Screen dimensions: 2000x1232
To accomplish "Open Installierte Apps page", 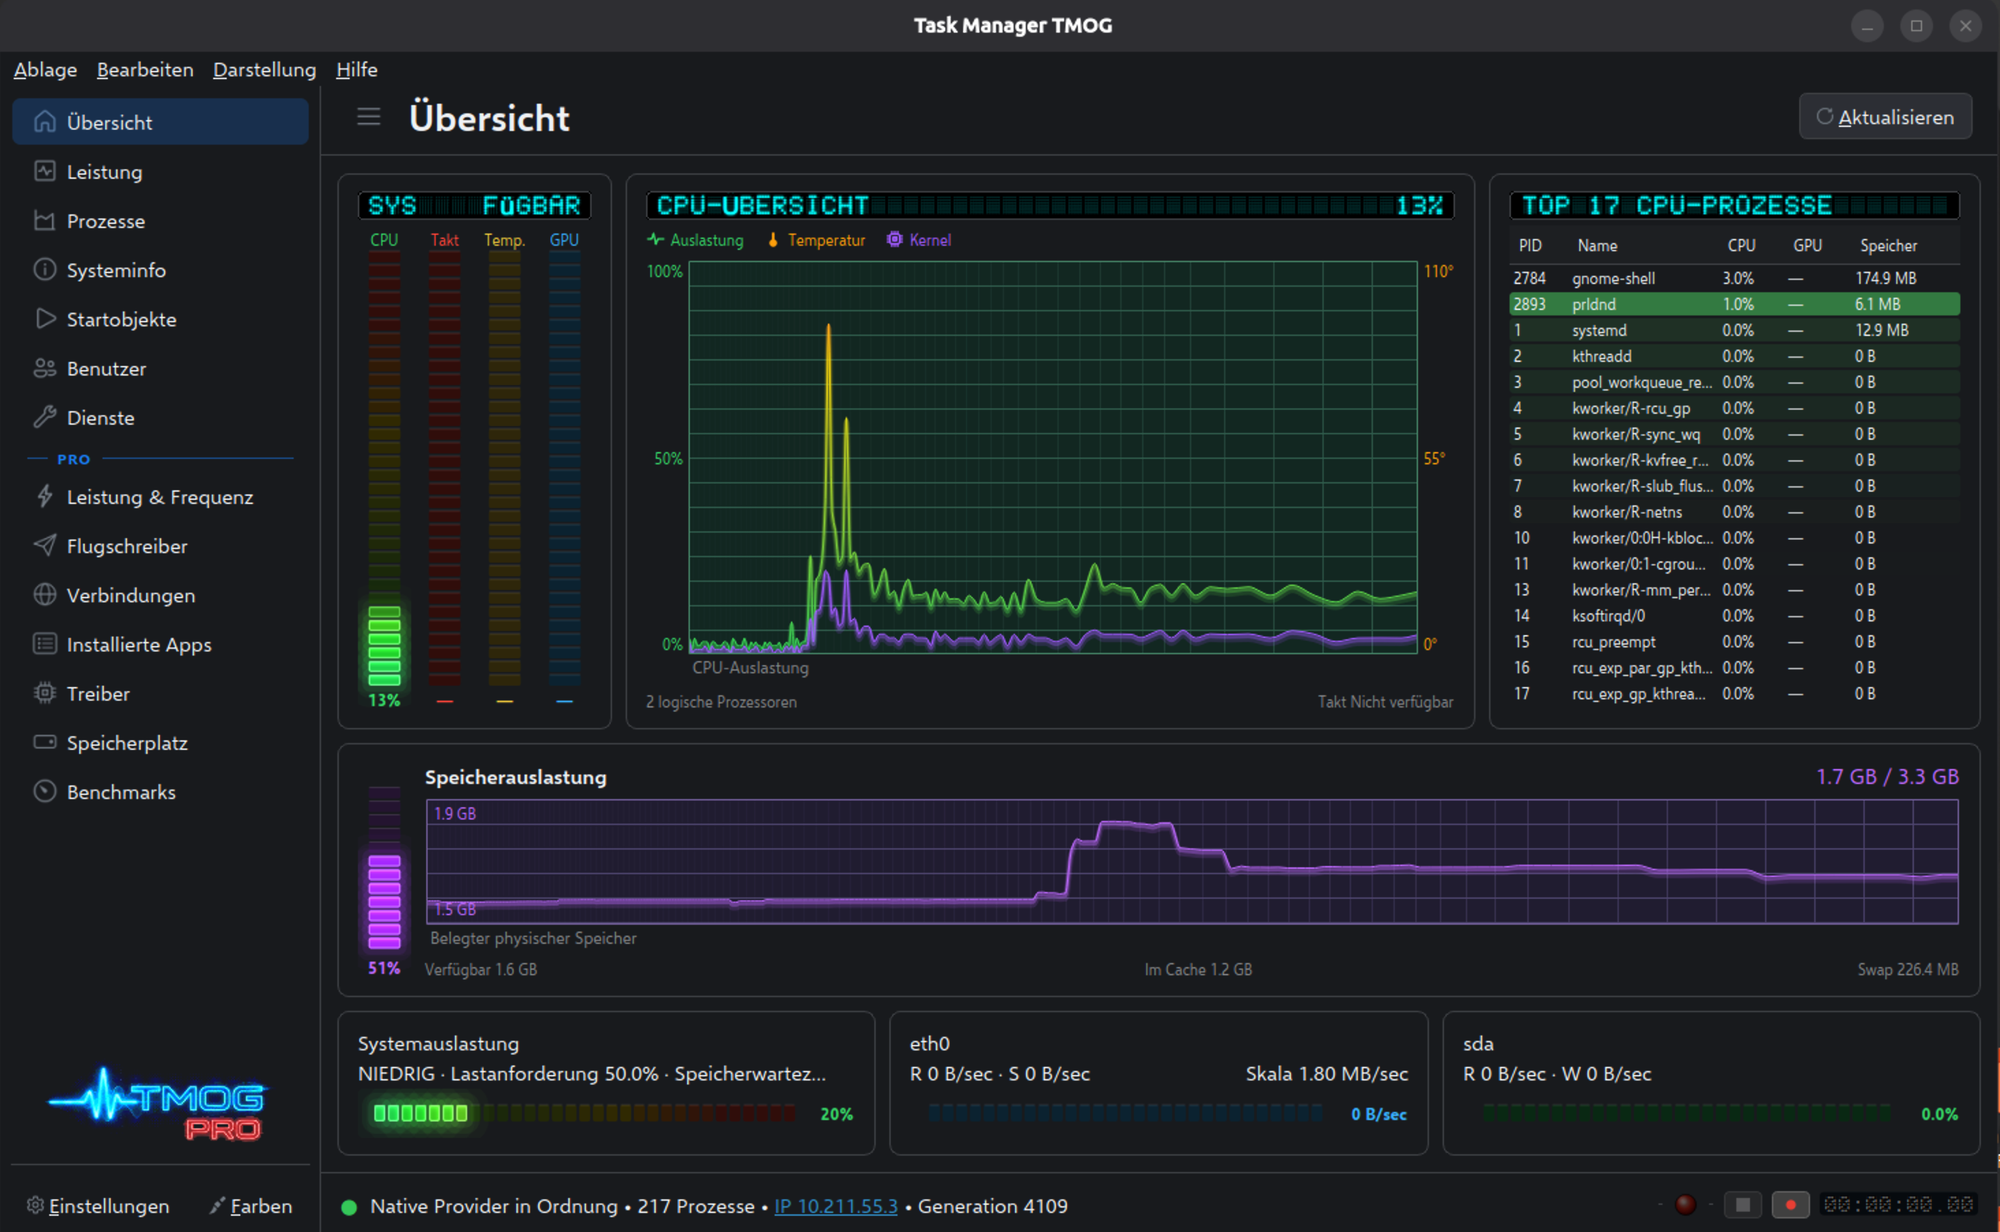I will pyautogui.click(x=160, y=645).
